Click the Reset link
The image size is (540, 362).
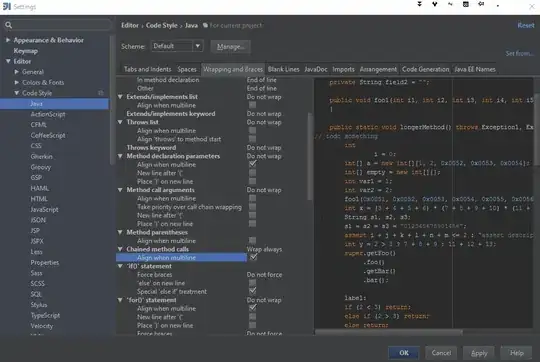(526, 25)
